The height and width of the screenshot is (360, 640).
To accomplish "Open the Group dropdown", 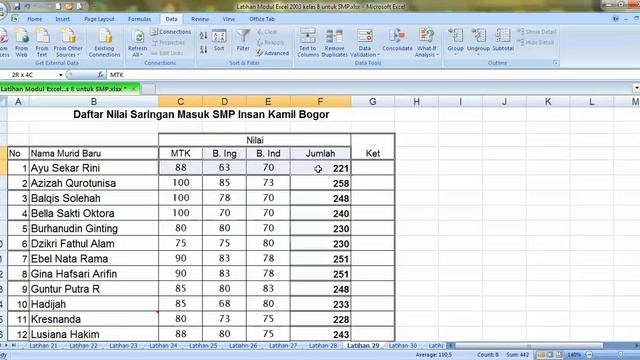I will [x=456, y=42].
